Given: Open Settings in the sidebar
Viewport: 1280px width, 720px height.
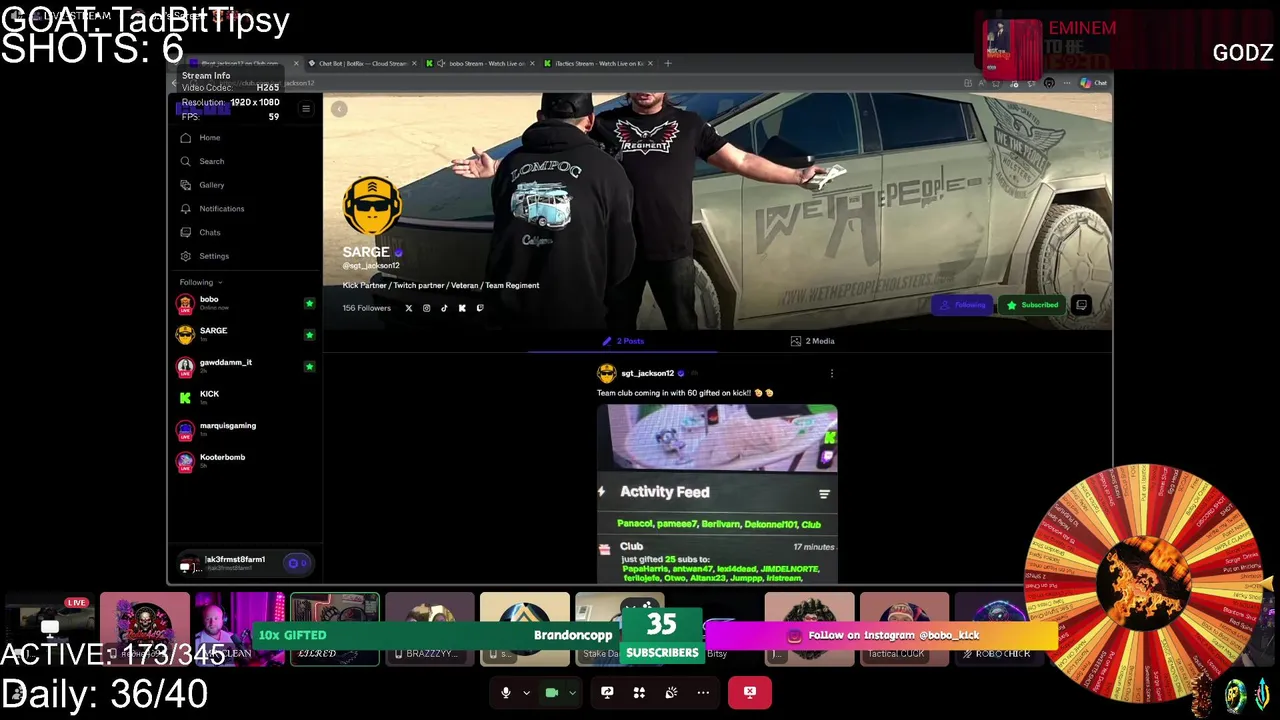Looking at the screenshot, I should (204, 257).
